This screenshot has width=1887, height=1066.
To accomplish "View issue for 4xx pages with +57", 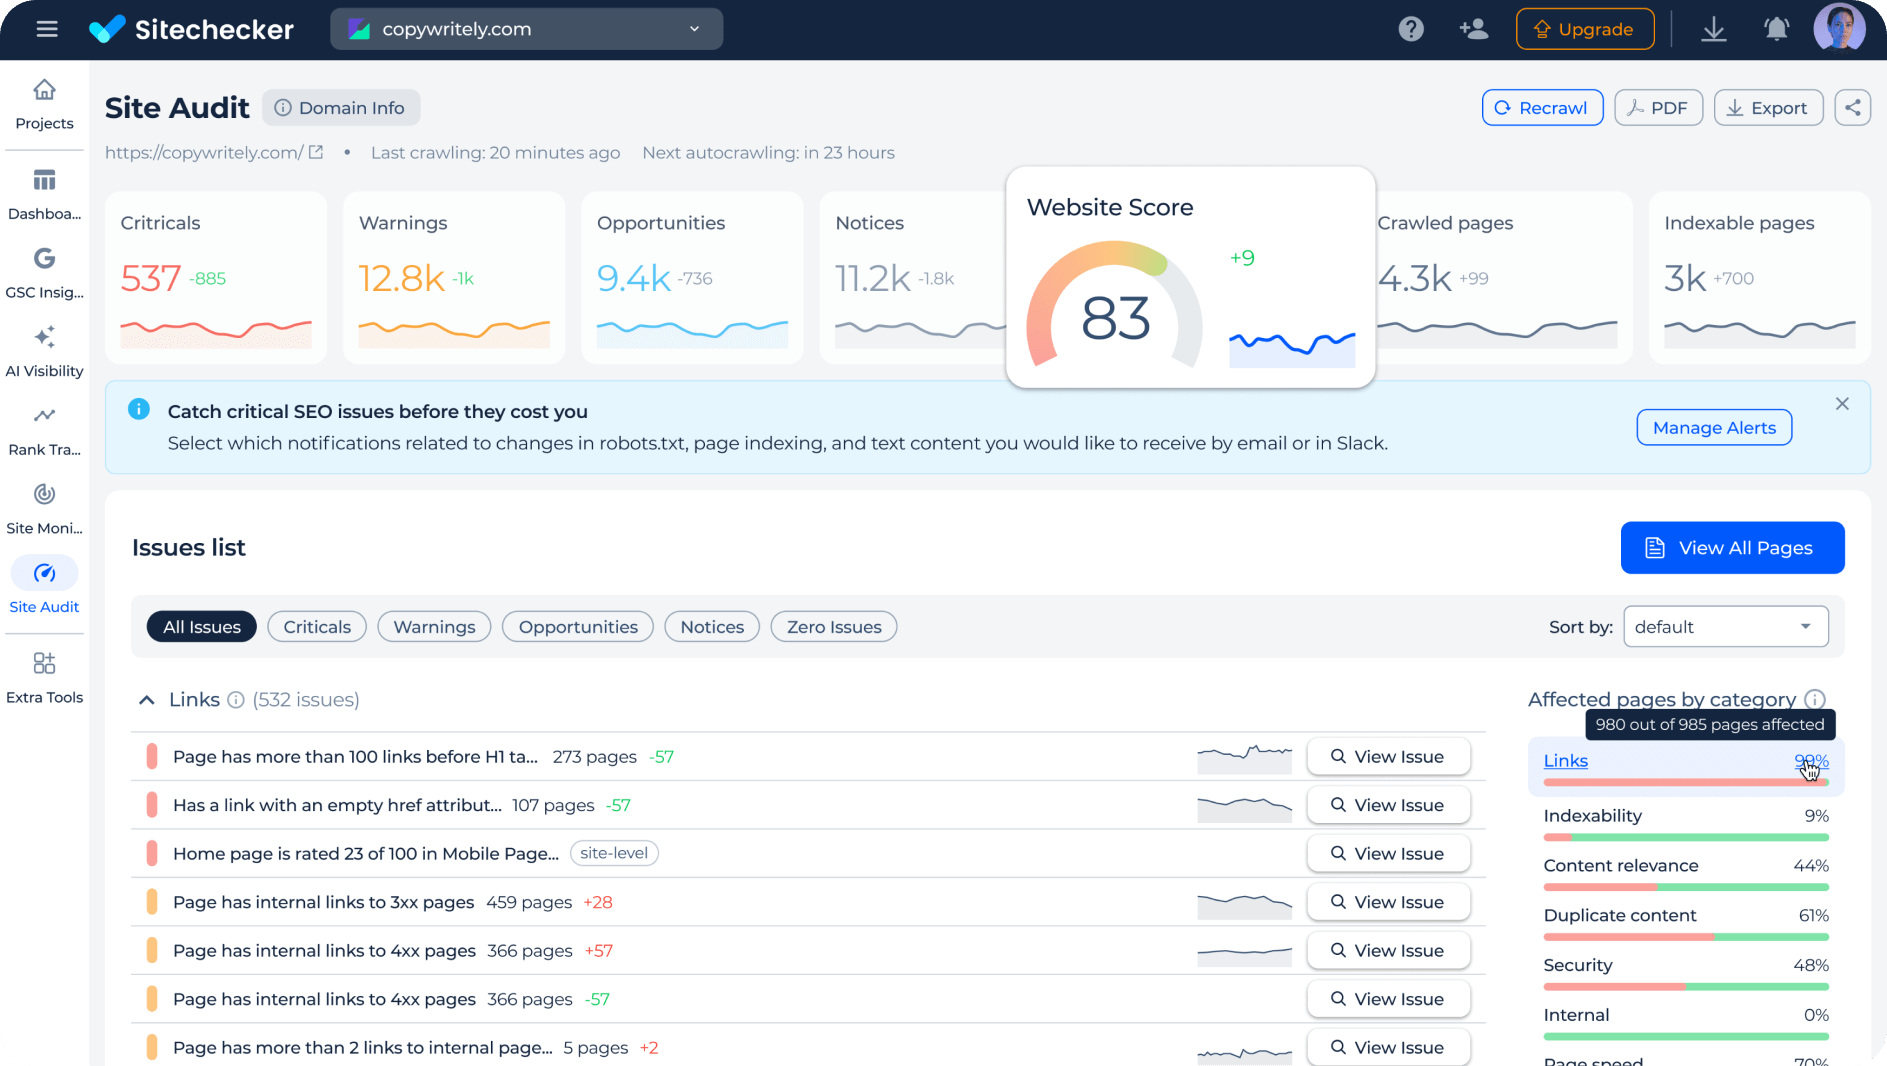I will click(1388, 951).
